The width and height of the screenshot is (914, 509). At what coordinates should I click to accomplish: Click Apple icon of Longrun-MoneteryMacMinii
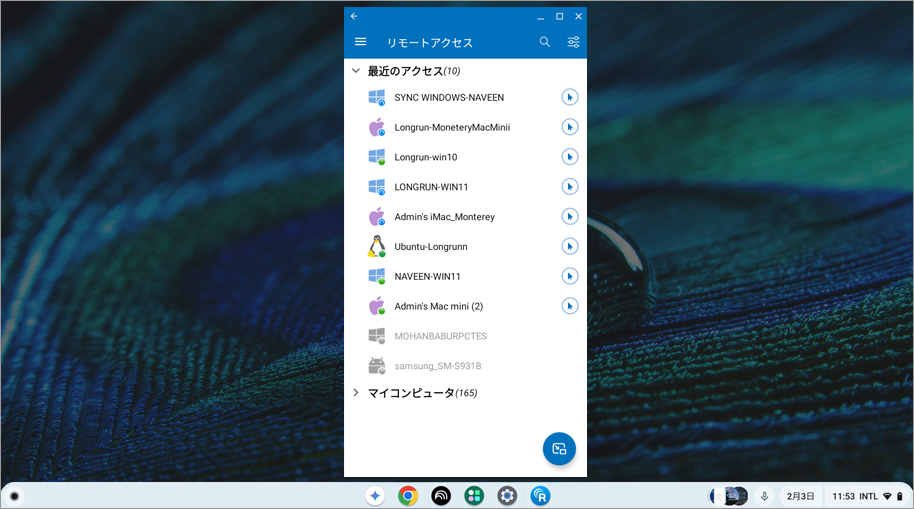pyautogui.click(x=377, y=127)
